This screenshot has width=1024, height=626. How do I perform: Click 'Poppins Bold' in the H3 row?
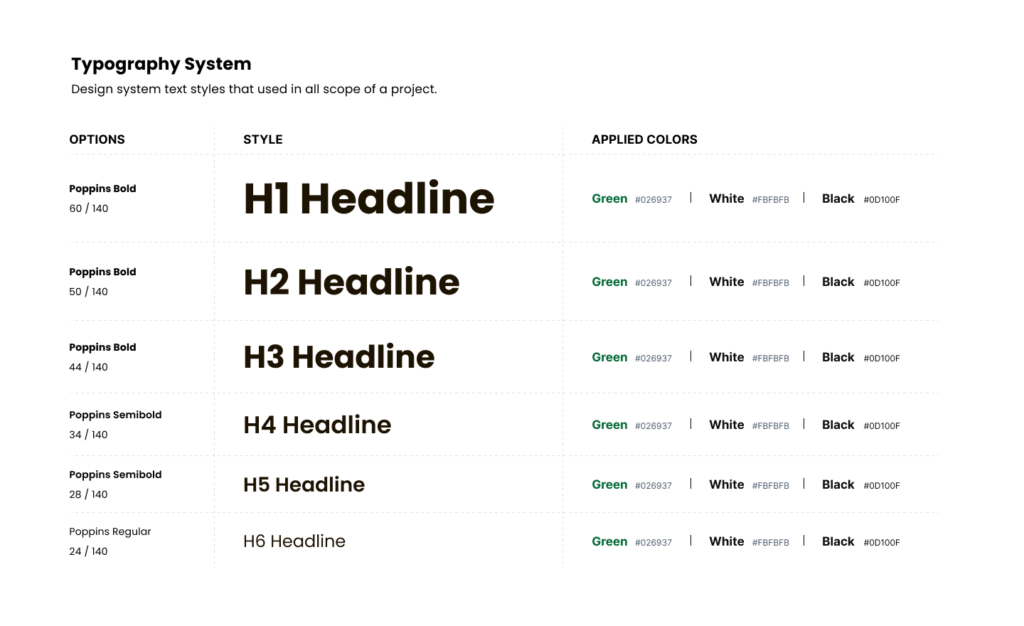103,347
